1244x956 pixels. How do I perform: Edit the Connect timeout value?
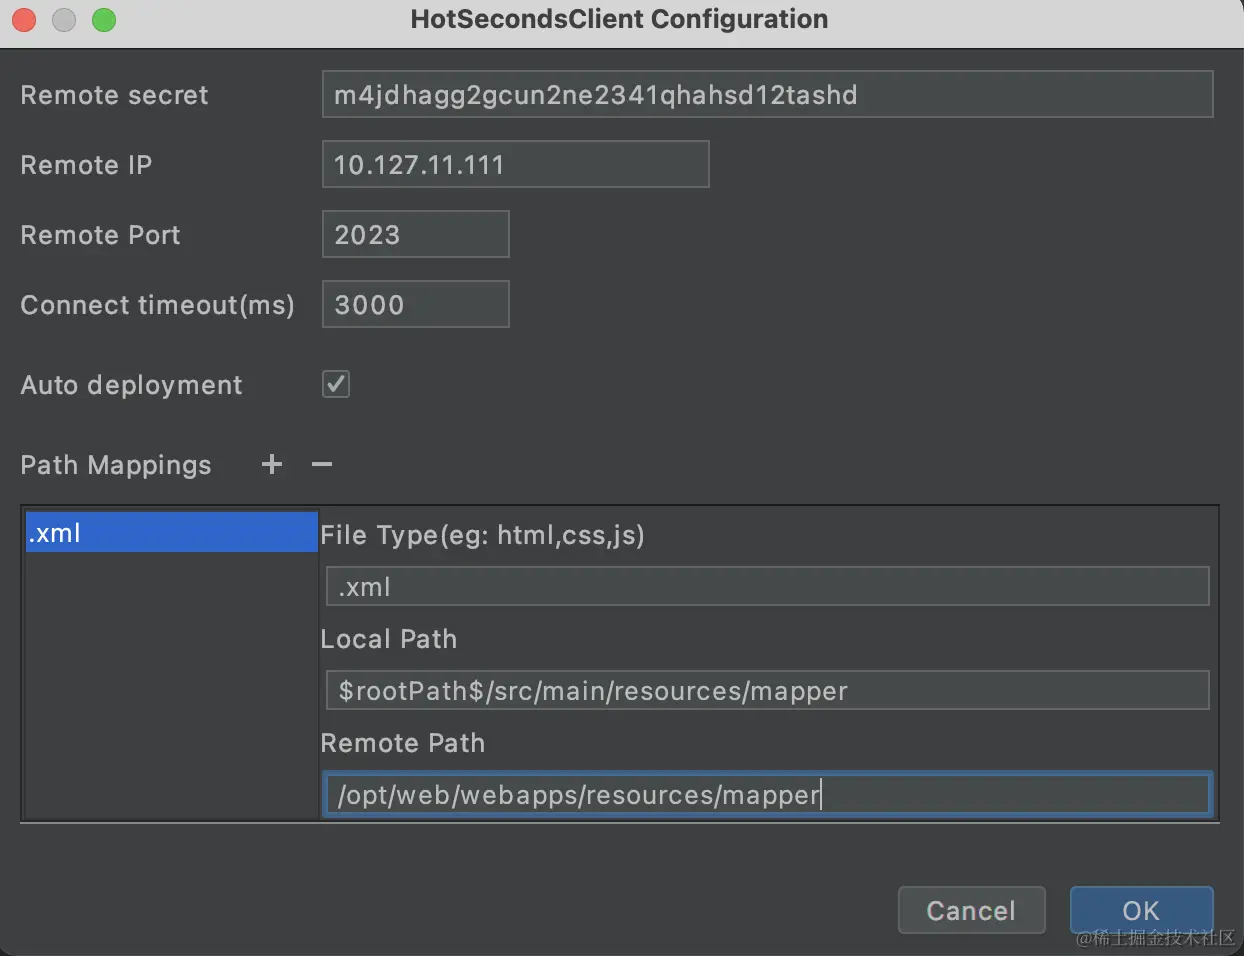click(415, 305)
